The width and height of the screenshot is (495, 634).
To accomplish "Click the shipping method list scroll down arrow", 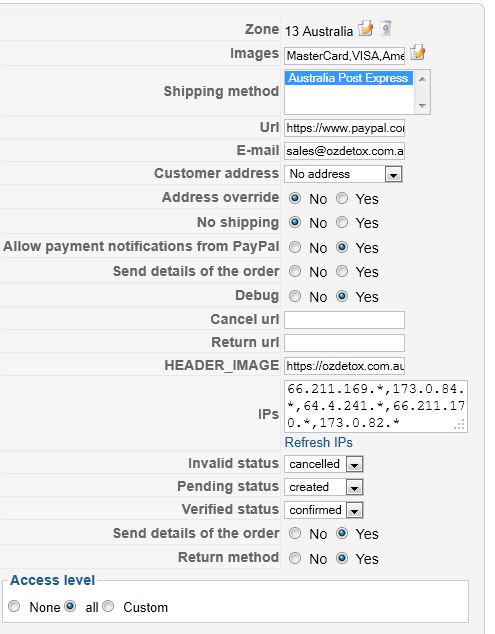I will [422, 106].
